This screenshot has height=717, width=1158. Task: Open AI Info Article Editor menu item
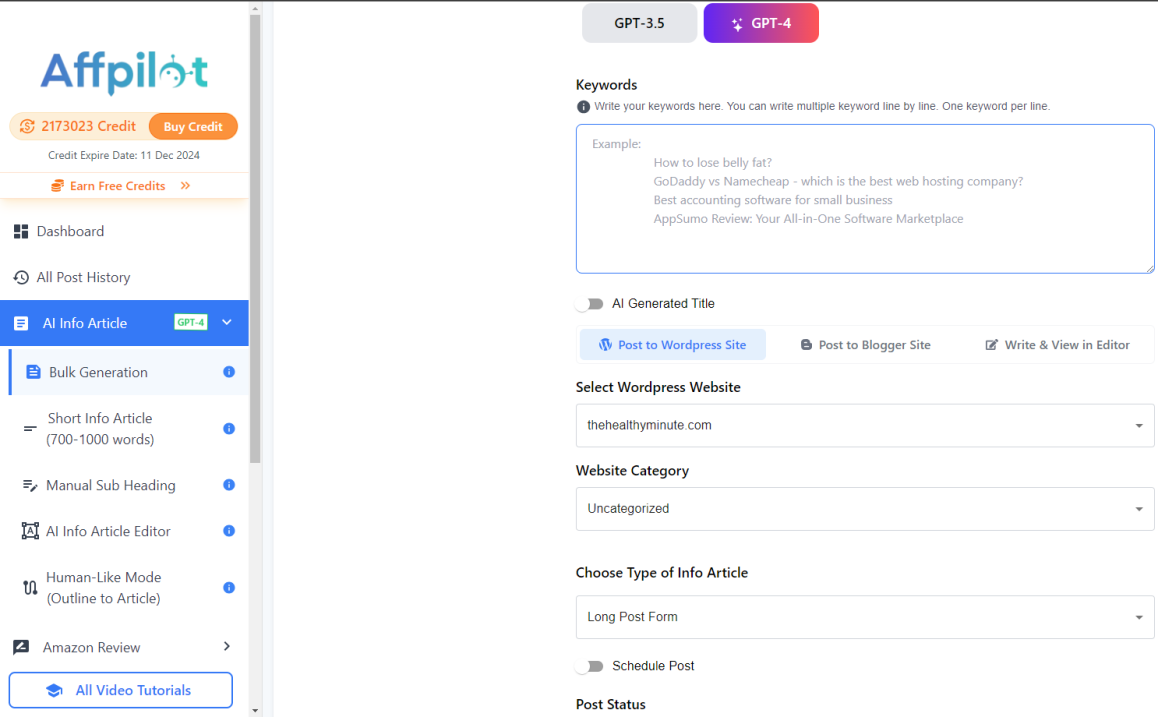(x=129, y=531)
